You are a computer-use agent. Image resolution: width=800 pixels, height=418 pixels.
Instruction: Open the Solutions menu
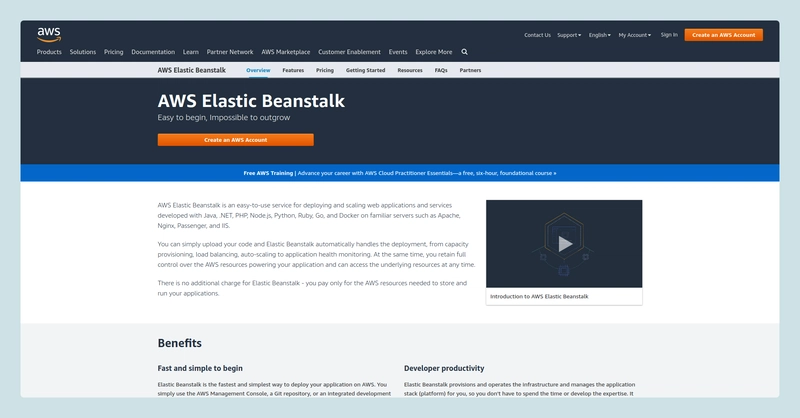(83, 52)
